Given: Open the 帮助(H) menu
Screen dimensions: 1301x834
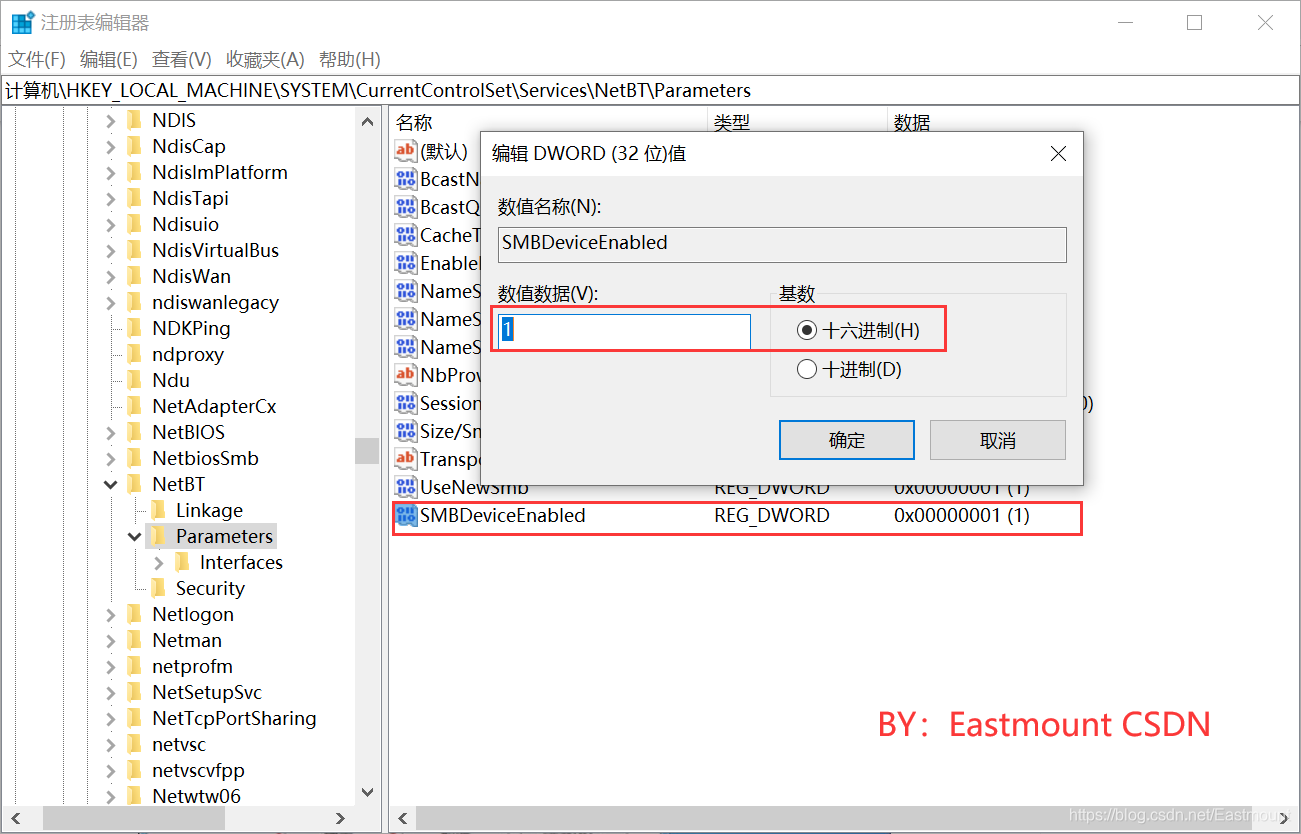Looking at the screenshot, I should click(350, 59).
